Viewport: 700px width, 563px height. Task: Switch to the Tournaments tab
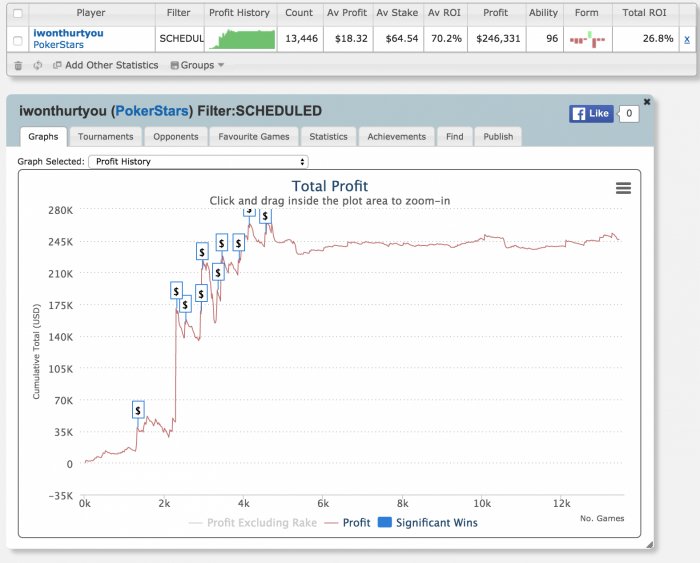[x=105, y=137]
